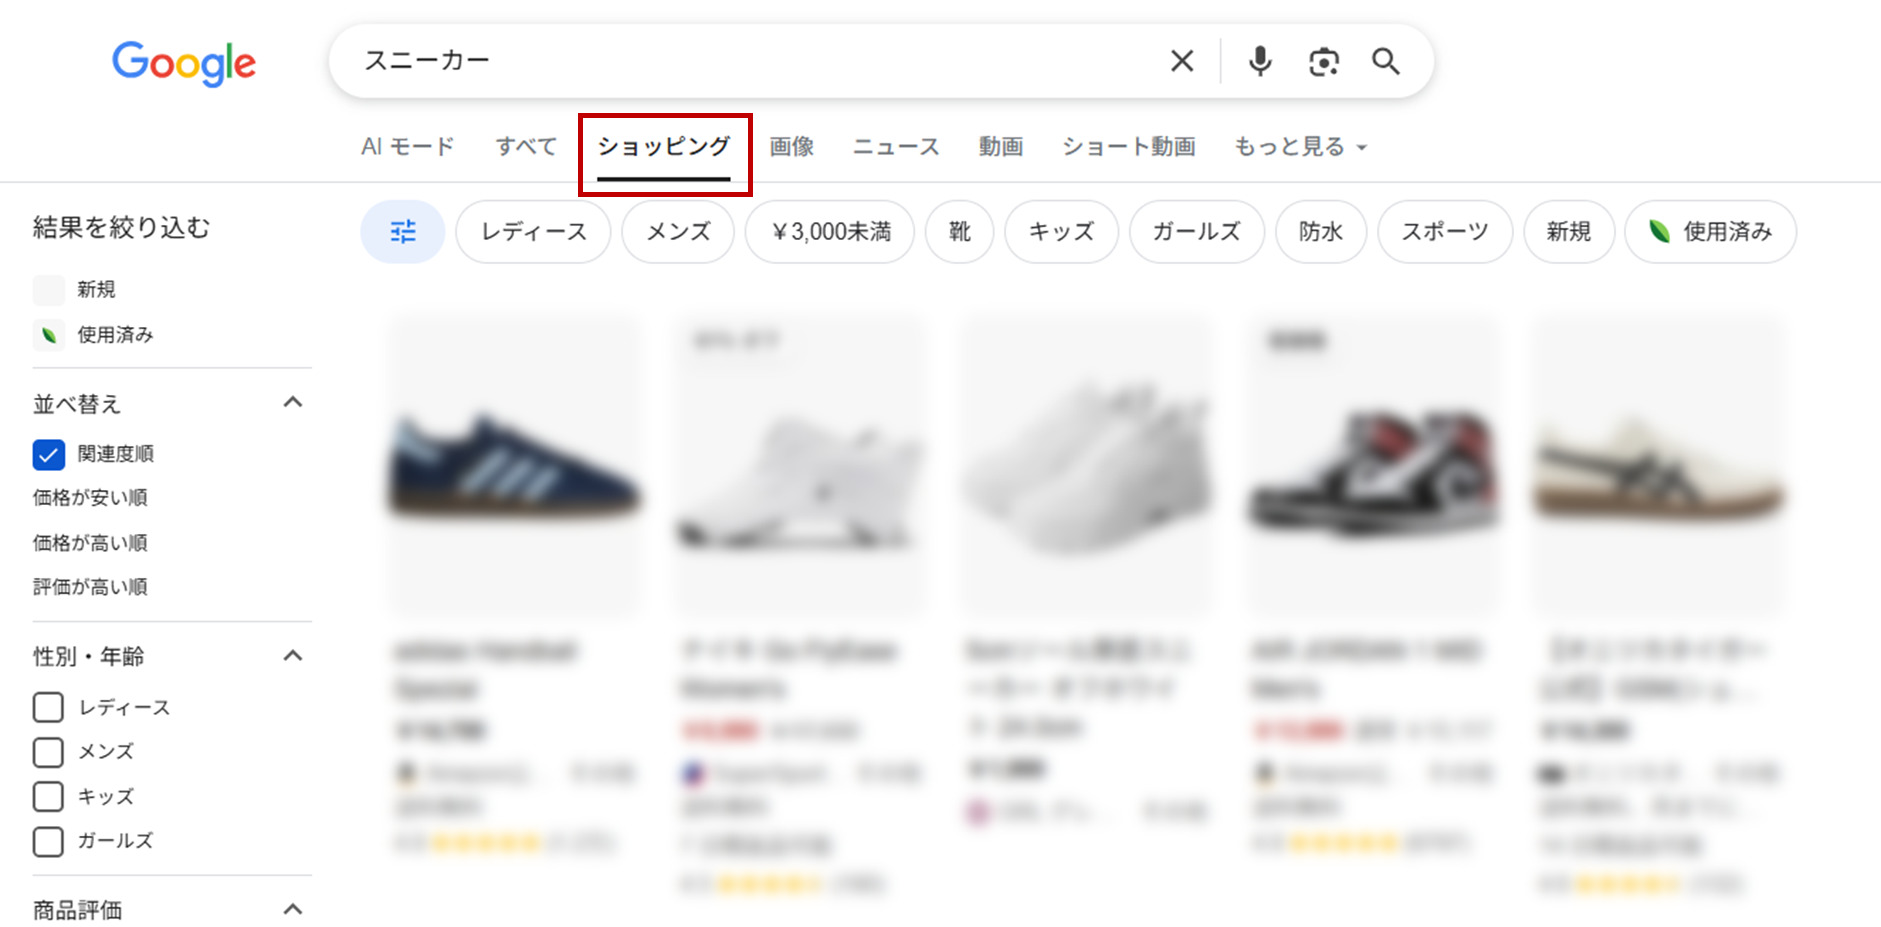
Task: Collapse the 性別・年齢 section
Action: click(x=292, y=656)
